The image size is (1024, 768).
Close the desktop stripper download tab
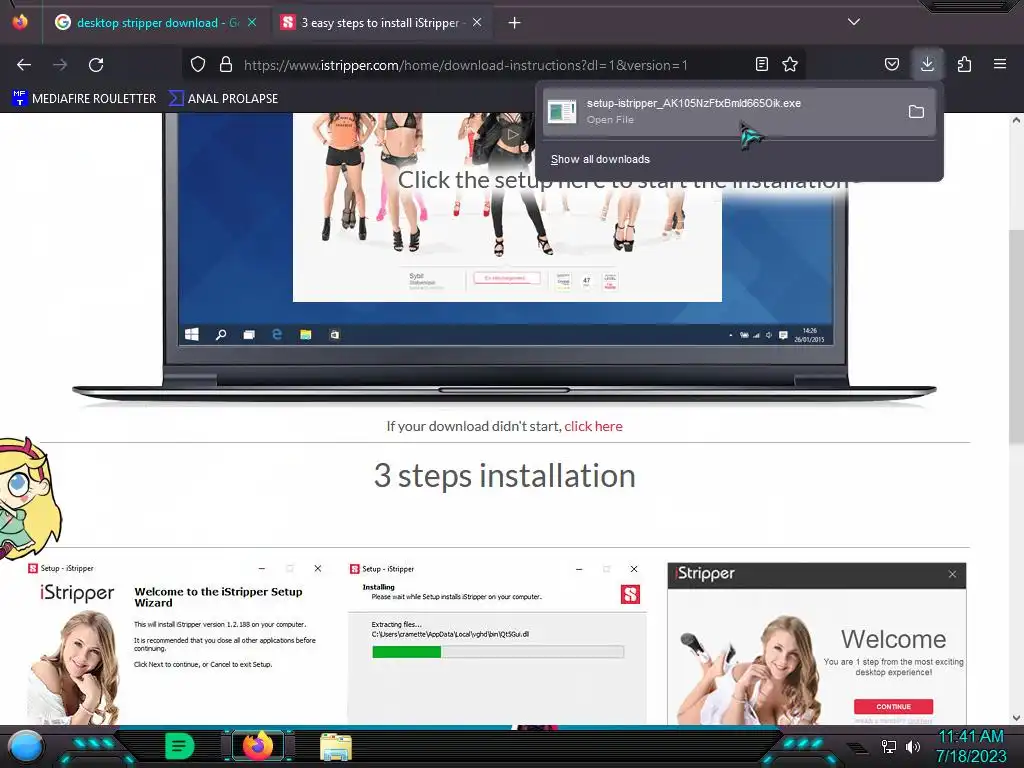(x=252, y=22)
